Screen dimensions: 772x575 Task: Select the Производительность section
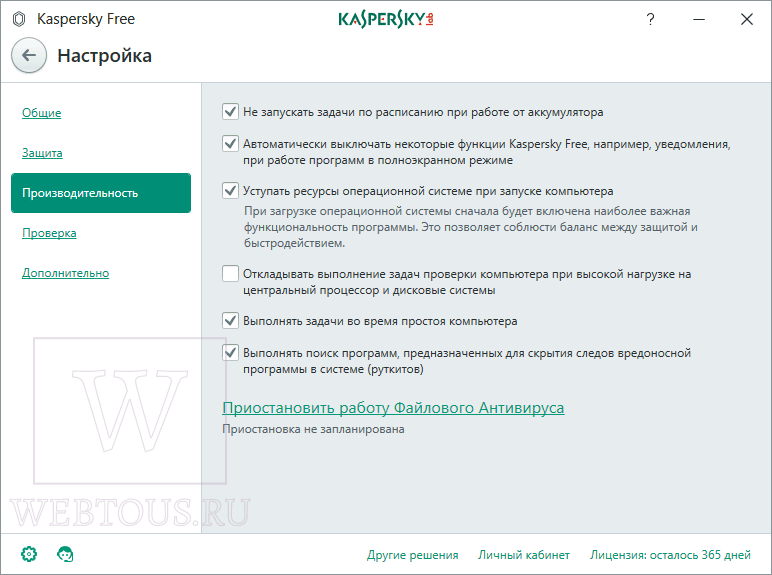pos(101,193)
